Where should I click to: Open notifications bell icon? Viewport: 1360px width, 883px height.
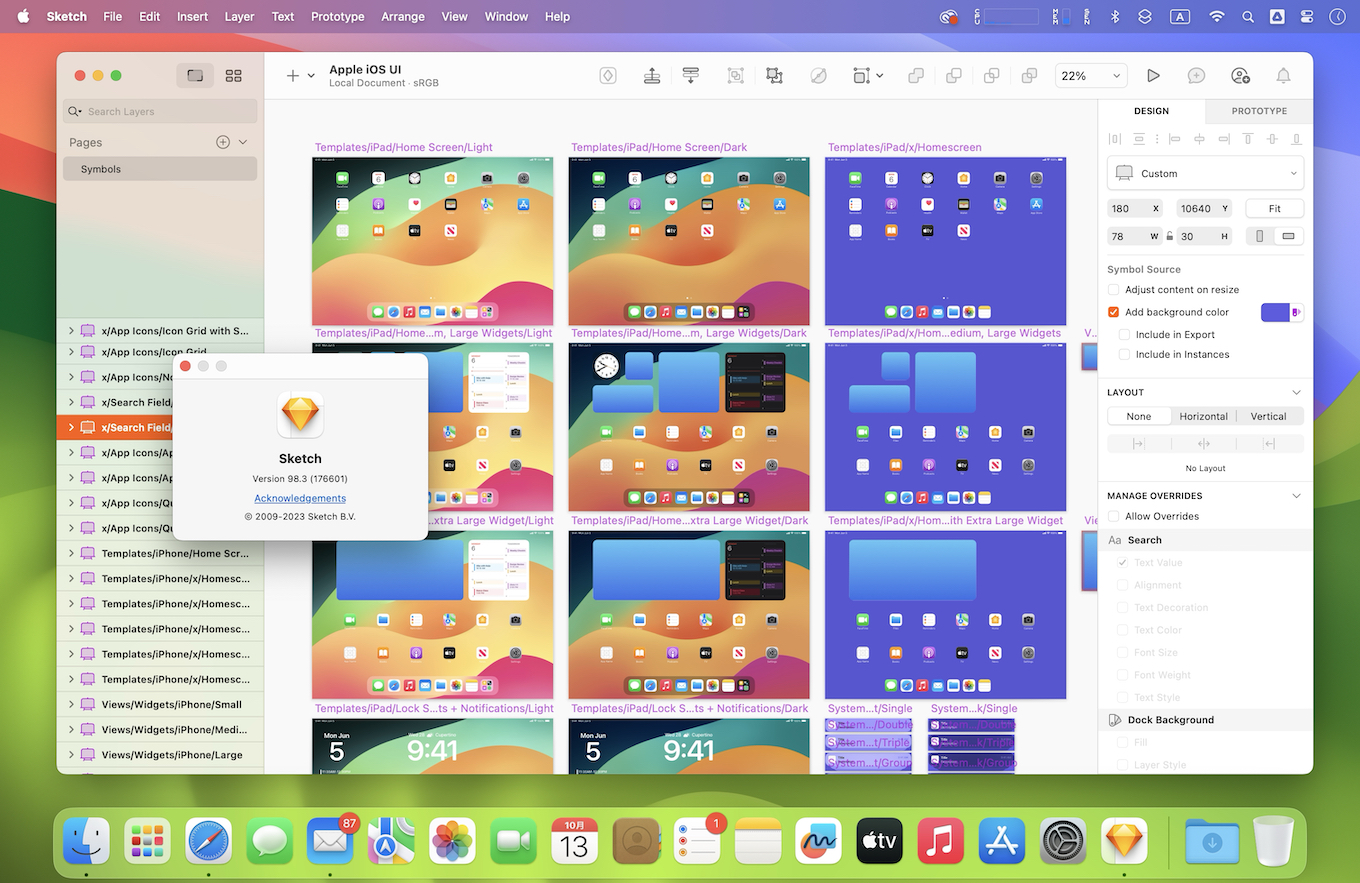point(1283,76)
